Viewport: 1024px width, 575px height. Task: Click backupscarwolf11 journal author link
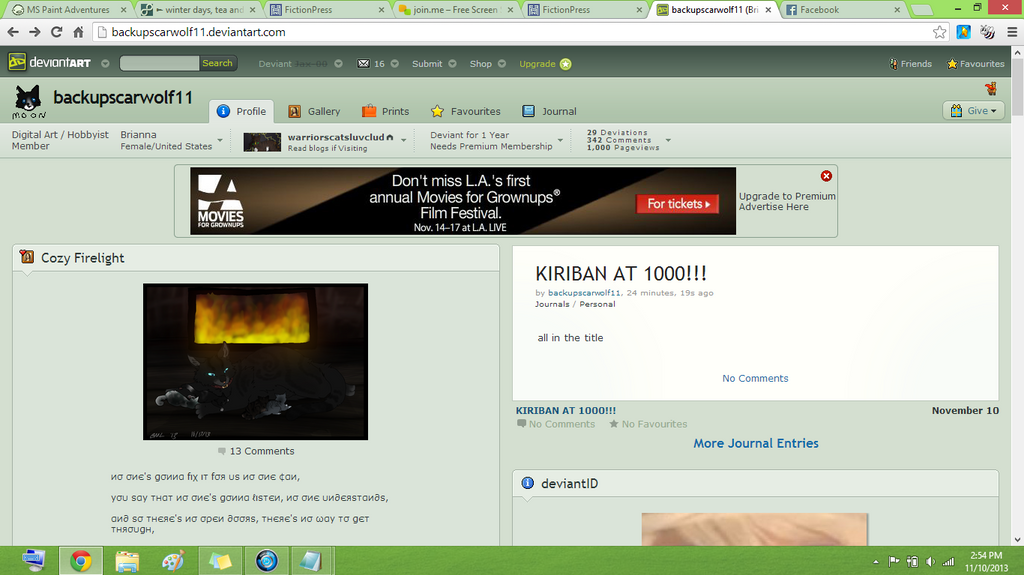[584, 293]
